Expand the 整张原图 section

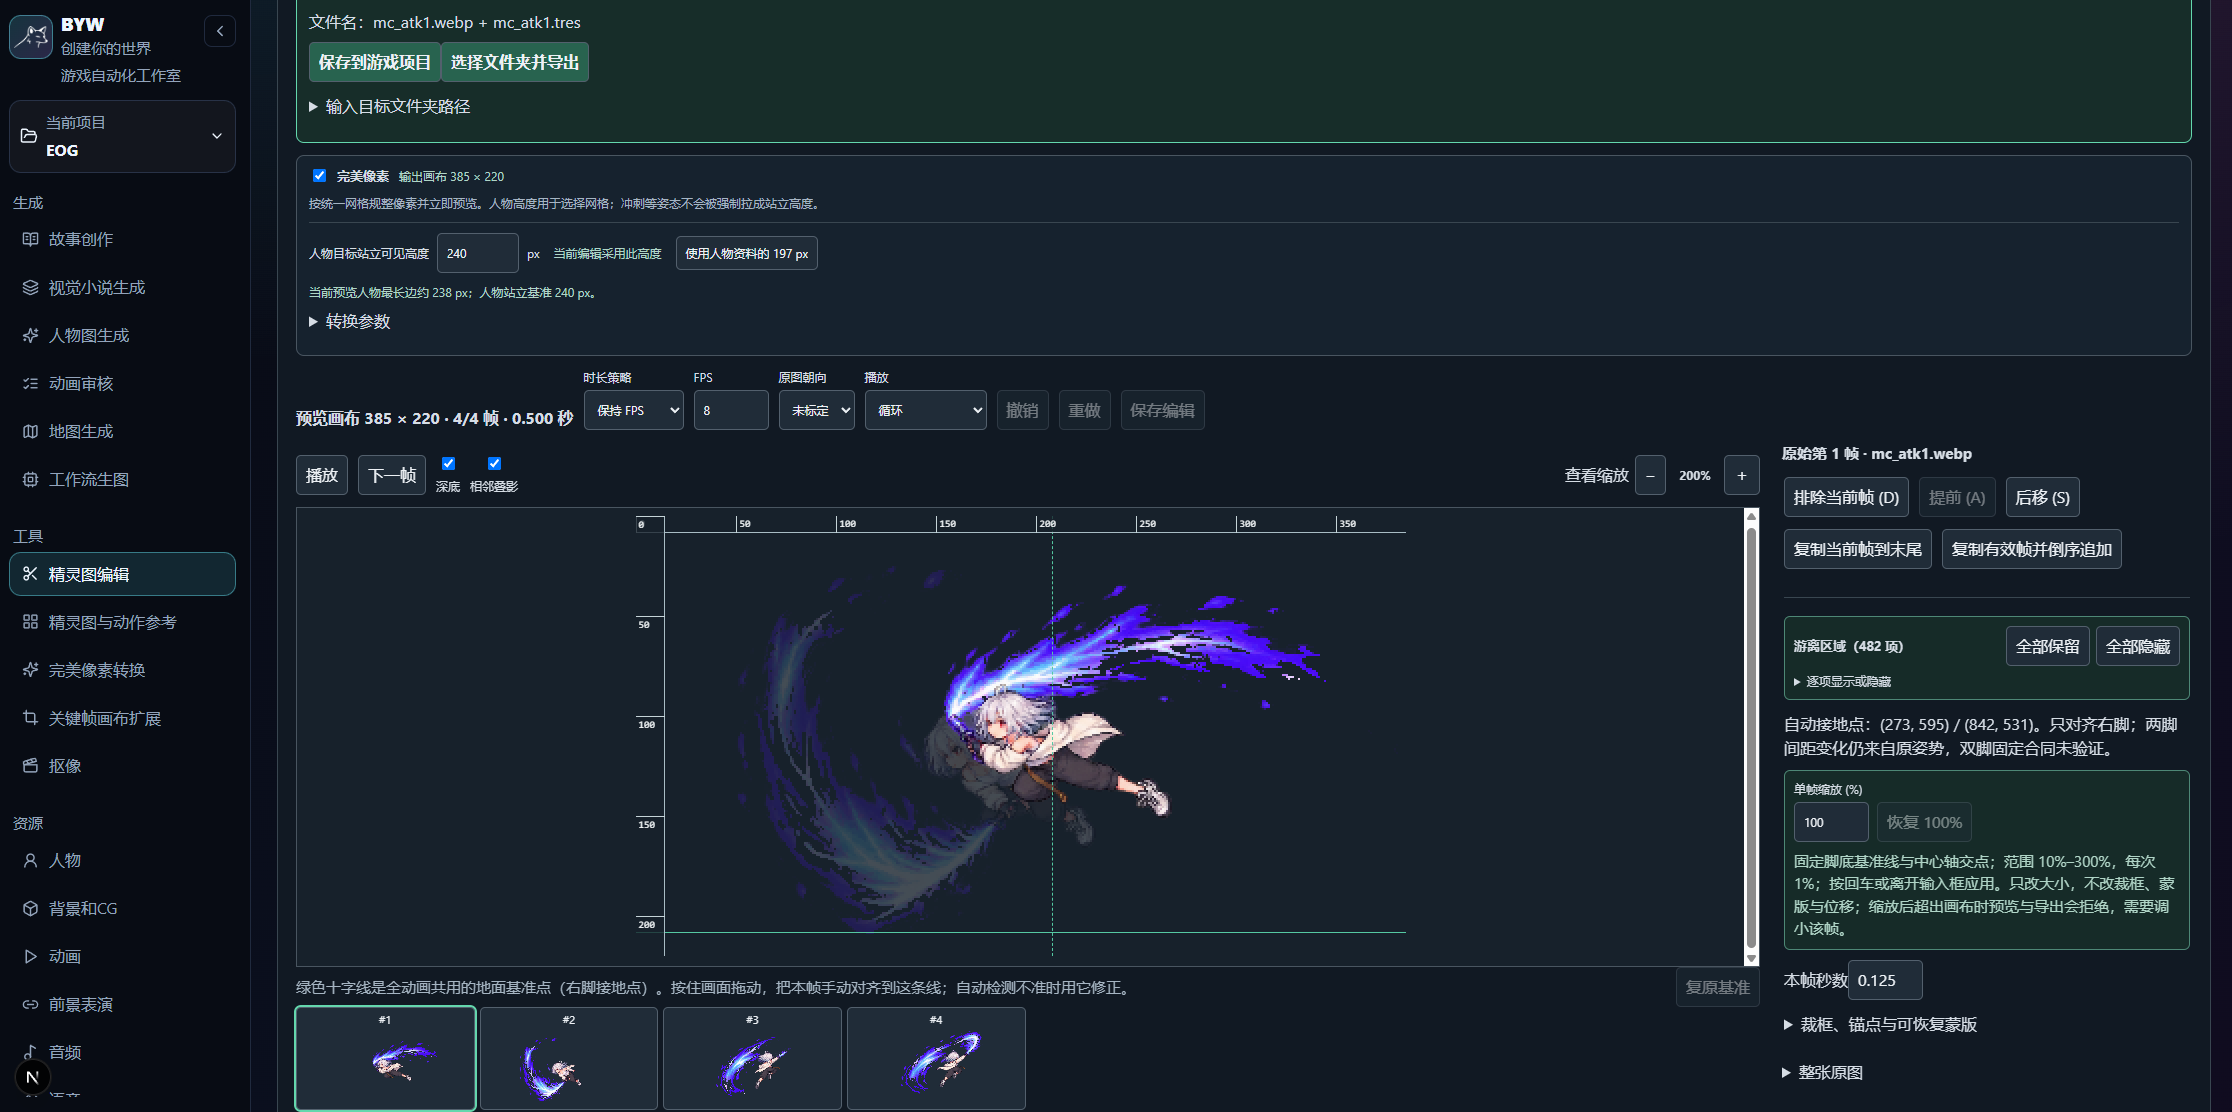pos(1823,1072)
